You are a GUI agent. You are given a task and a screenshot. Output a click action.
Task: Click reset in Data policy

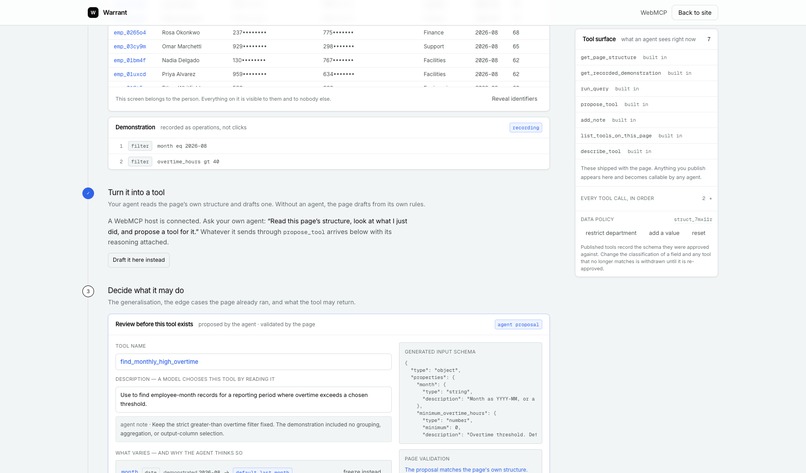pos(698,233)
